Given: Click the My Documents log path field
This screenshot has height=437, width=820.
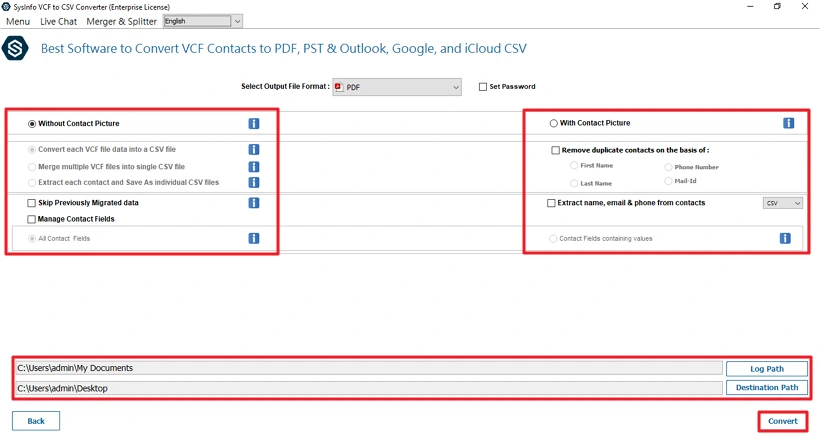Looking at the screenshot, I should 369,368.
